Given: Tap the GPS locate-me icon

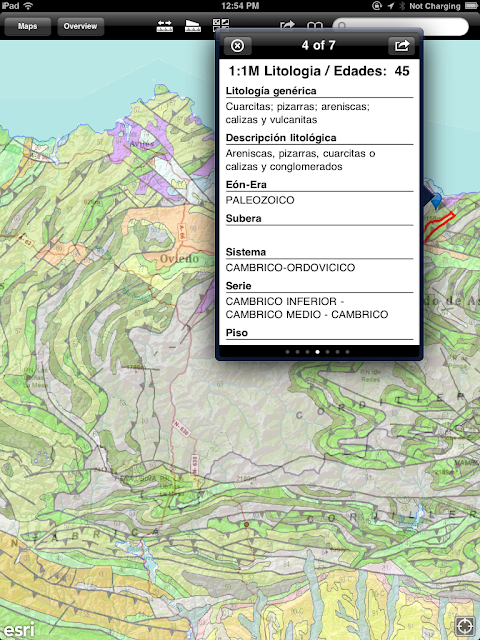Looking at the screenshot, I should click(x=464, y=627).
